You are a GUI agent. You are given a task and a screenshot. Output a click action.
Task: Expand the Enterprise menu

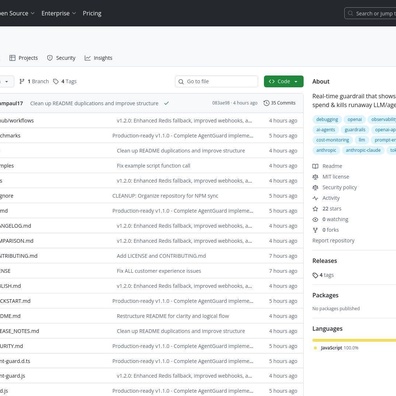click(x=59, y=13)
